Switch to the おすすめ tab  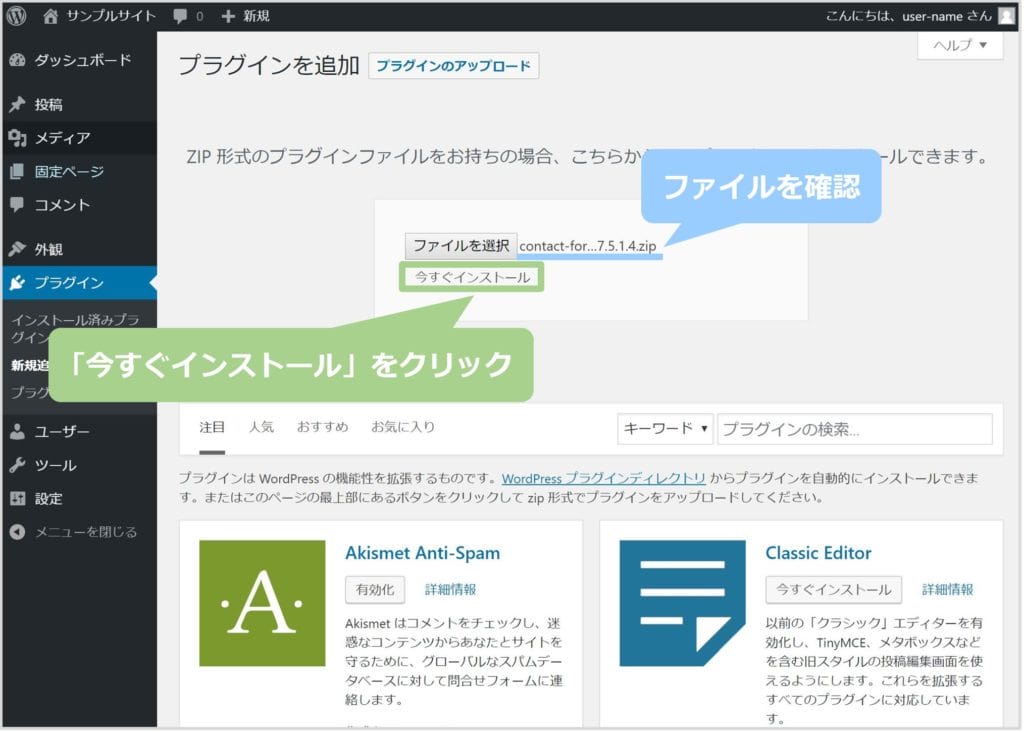[x=322, y=427]
